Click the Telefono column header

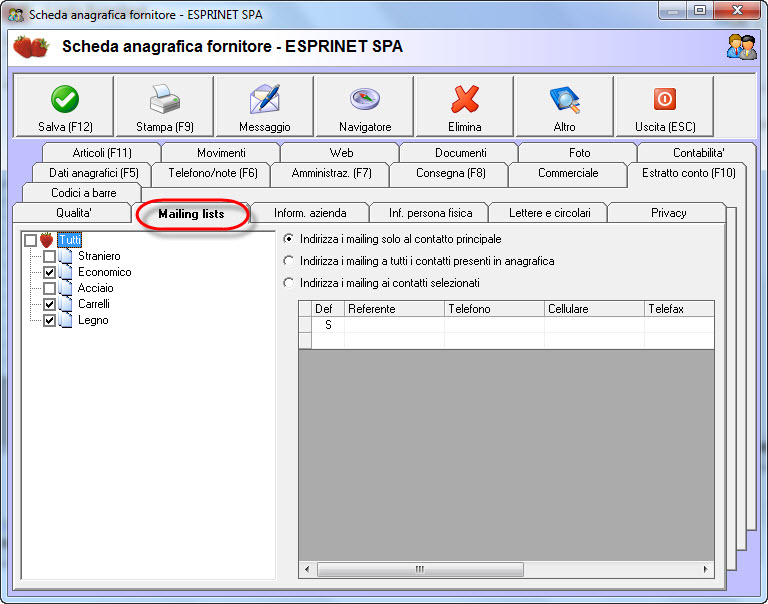pyautogui.click(x=494, y=309)
